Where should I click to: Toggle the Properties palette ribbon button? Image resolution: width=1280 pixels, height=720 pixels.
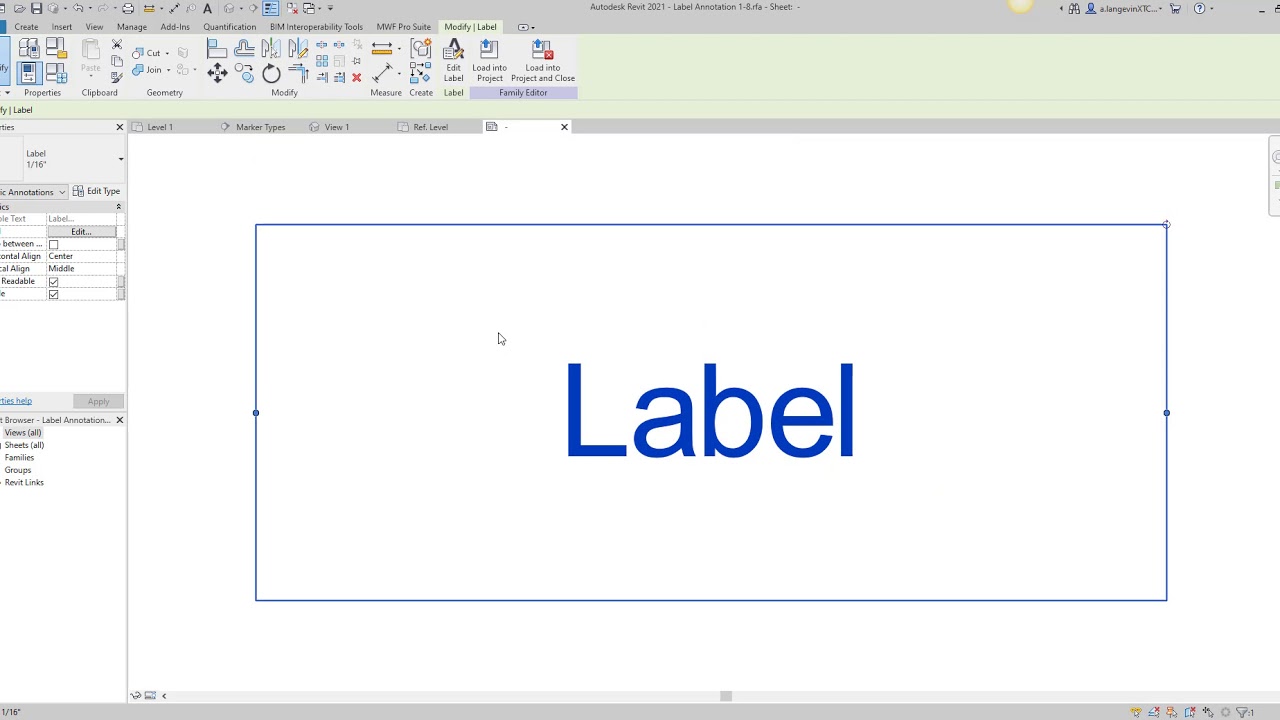pyautogui.click(x=28, y=73)
